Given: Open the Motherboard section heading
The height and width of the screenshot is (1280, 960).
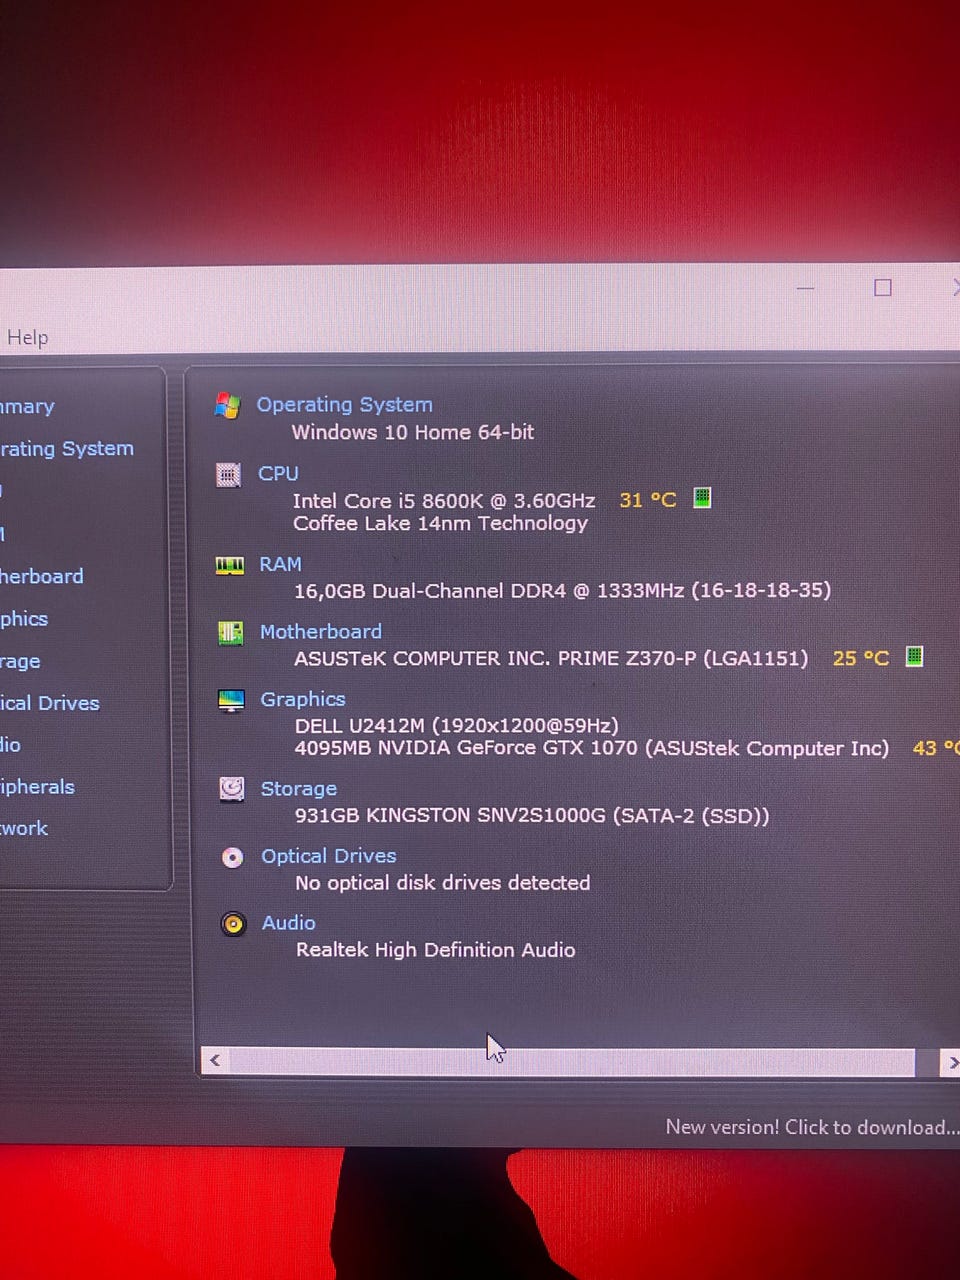Looking at the screenshot, I should 320,631.
